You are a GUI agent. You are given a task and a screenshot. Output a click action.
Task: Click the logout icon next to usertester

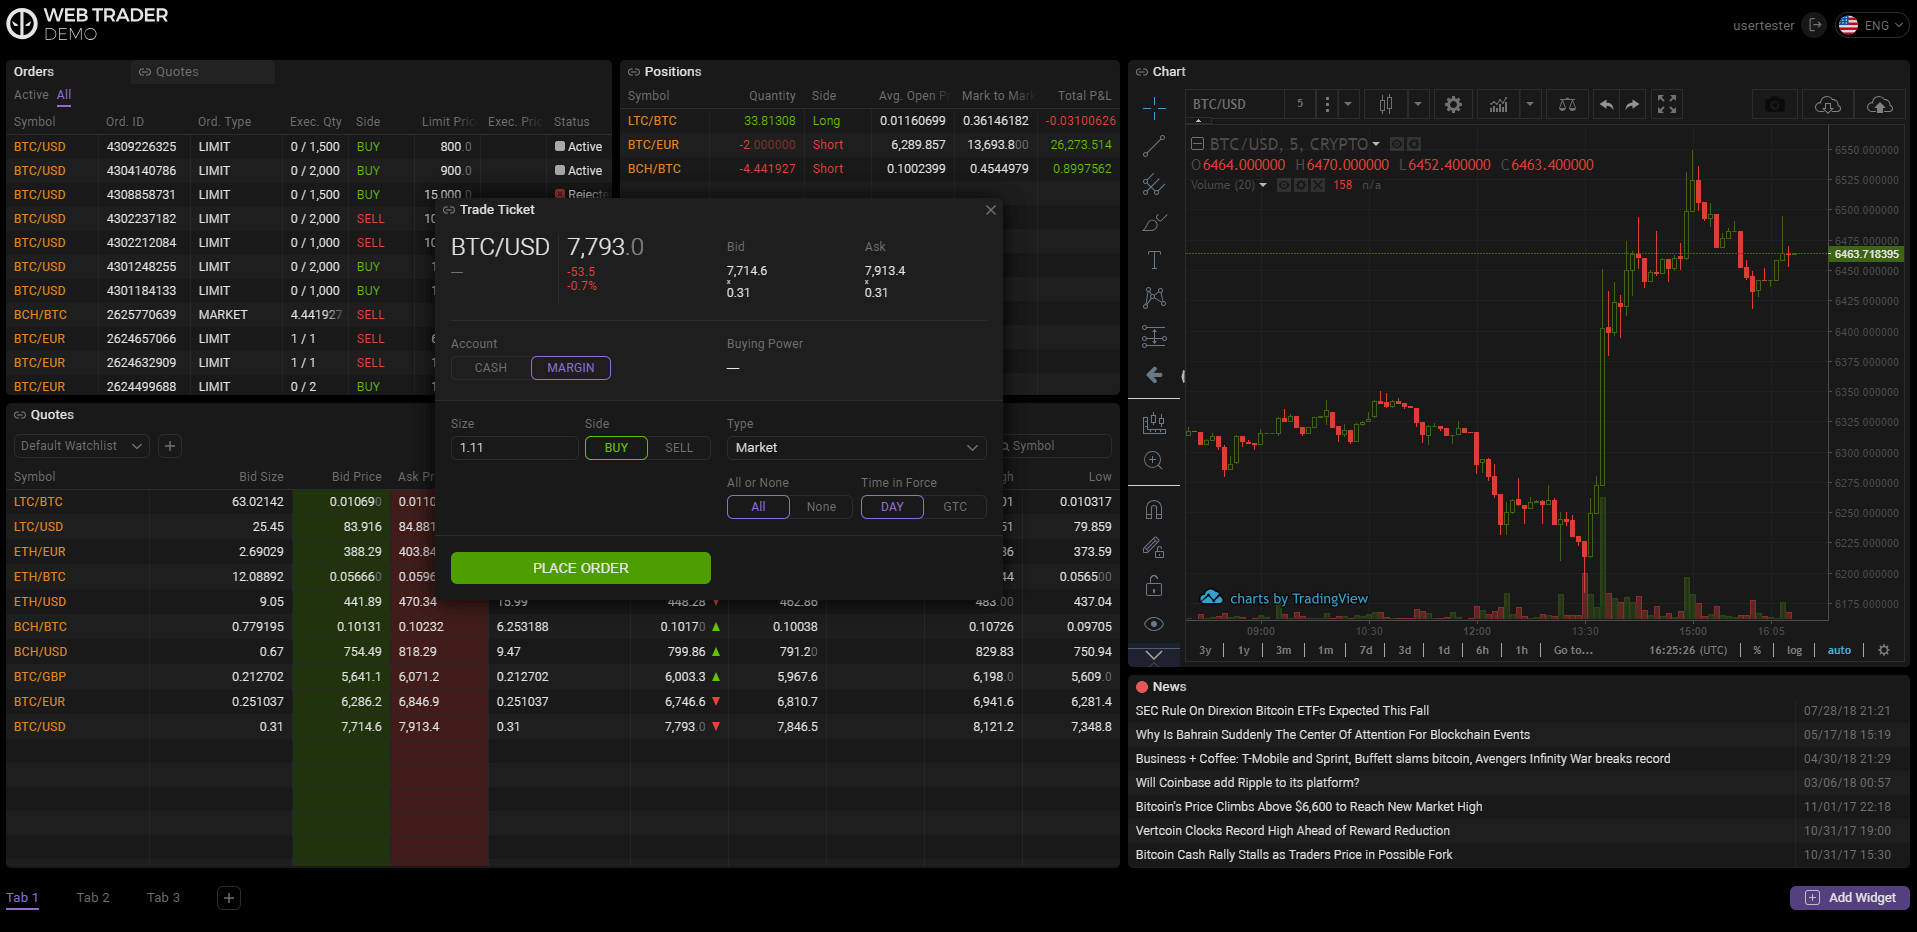click(1815, 25)
